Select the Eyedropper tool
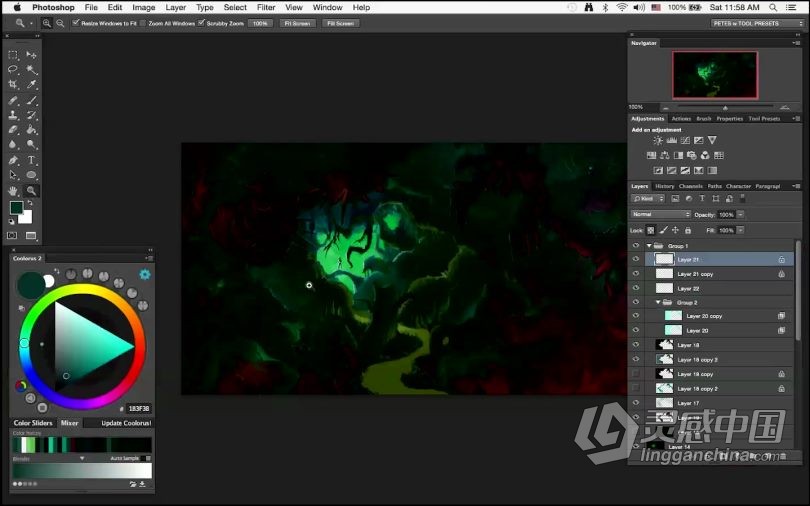 coord(32,84)
